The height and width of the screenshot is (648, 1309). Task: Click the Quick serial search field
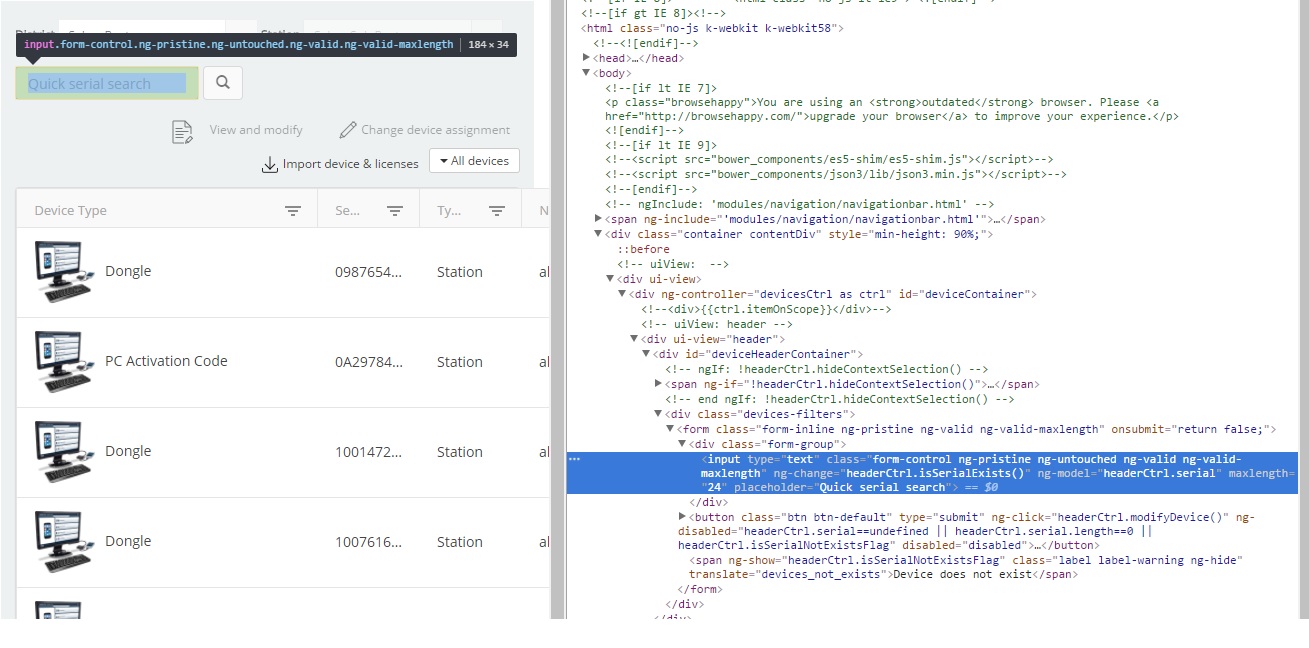point(107,83)
